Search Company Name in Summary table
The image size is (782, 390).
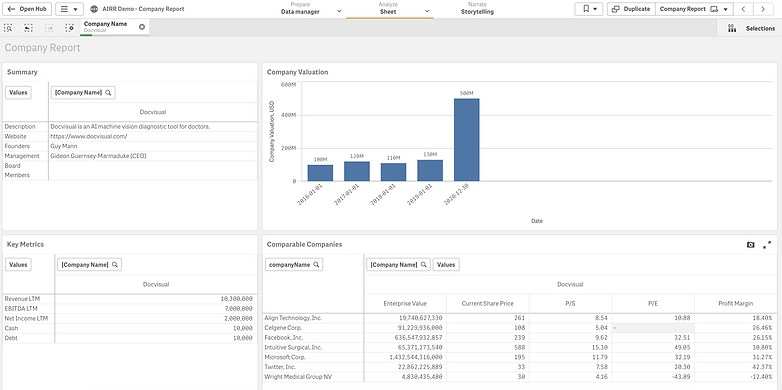click(x=83, y=93)
